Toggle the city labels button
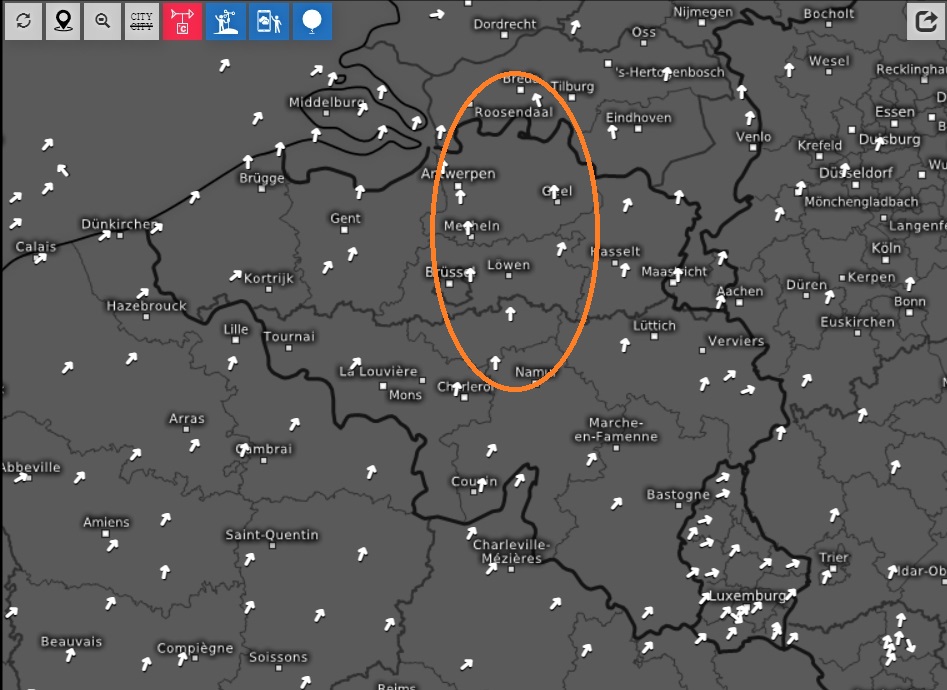This screenshot has width=947, height=690. tap(142, 21)
